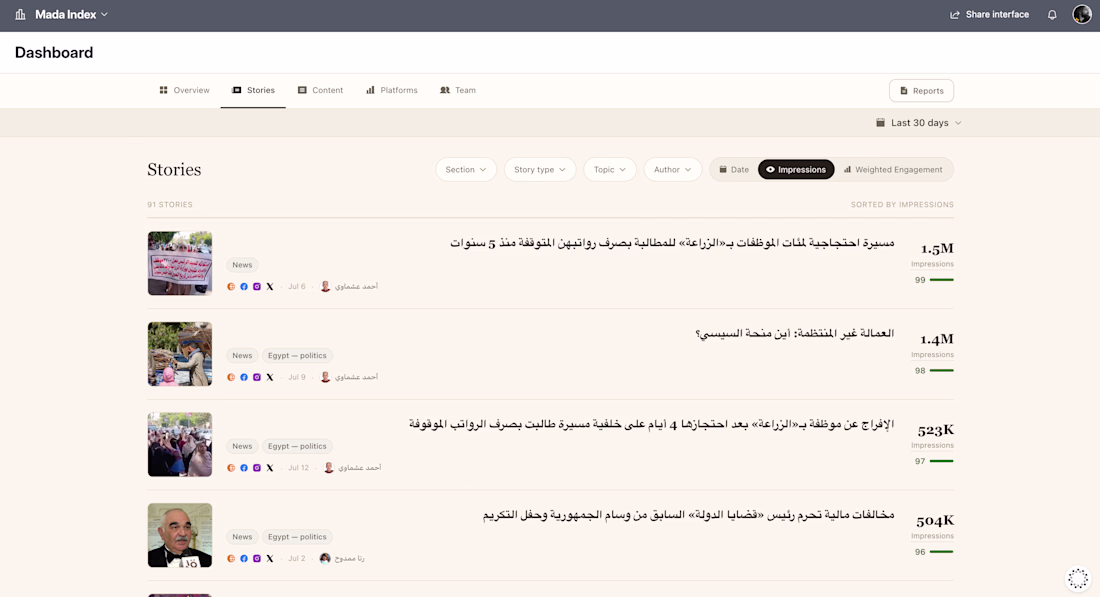The height and width of the screenshot is (597, 1100).
Task: Open thumbnail of the 523K impressions story
Action: click(180, 444)
